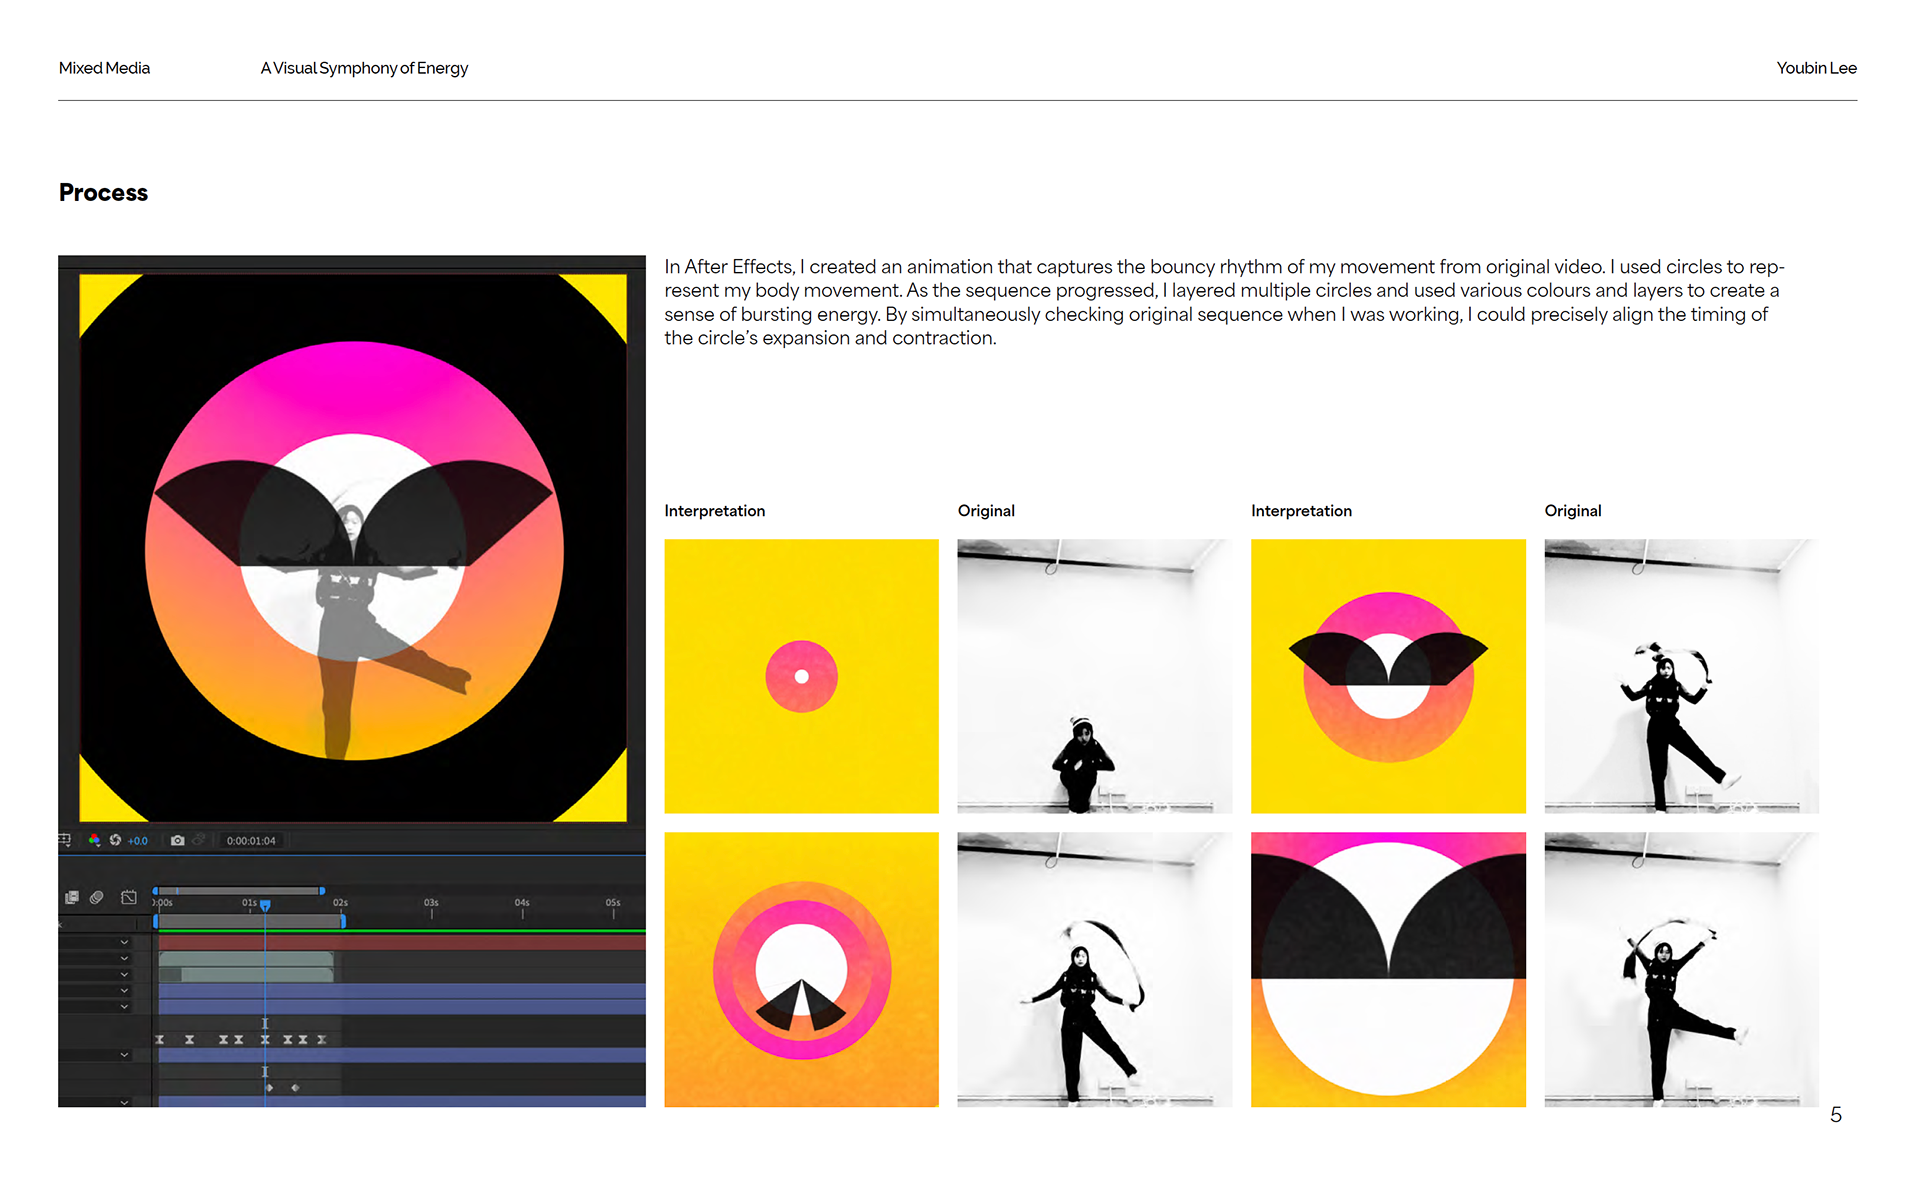Image resolution: width=1920 pixels, height=1192 pixels.
Task: Open the second layer row dropdown chevron
Action: [x=124, y=958]
